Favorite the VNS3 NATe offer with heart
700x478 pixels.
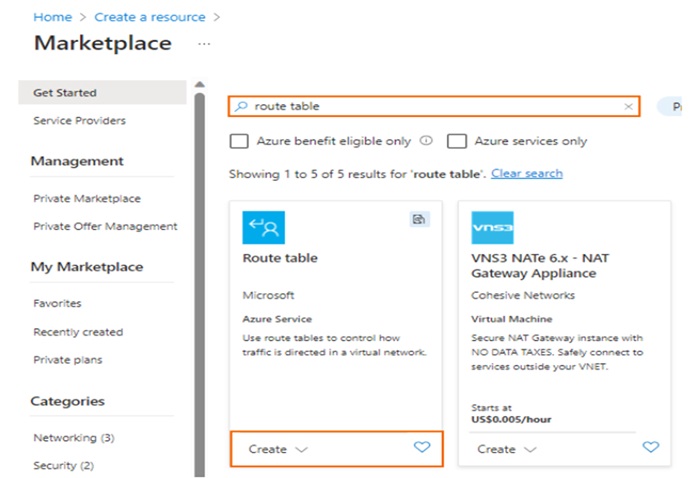(651, 448)
